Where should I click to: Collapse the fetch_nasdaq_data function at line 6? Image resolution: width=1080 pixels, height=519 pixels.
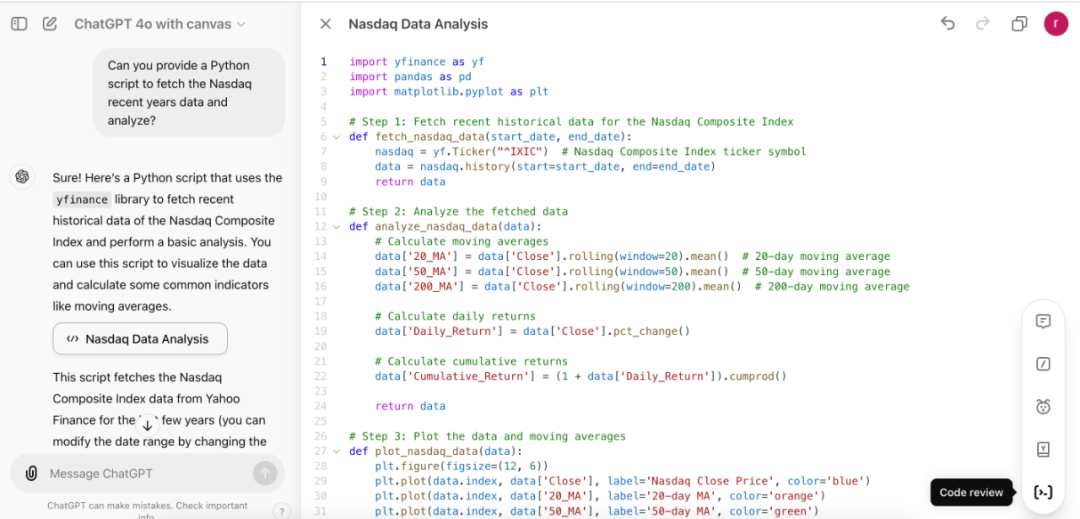coord(336,136)
